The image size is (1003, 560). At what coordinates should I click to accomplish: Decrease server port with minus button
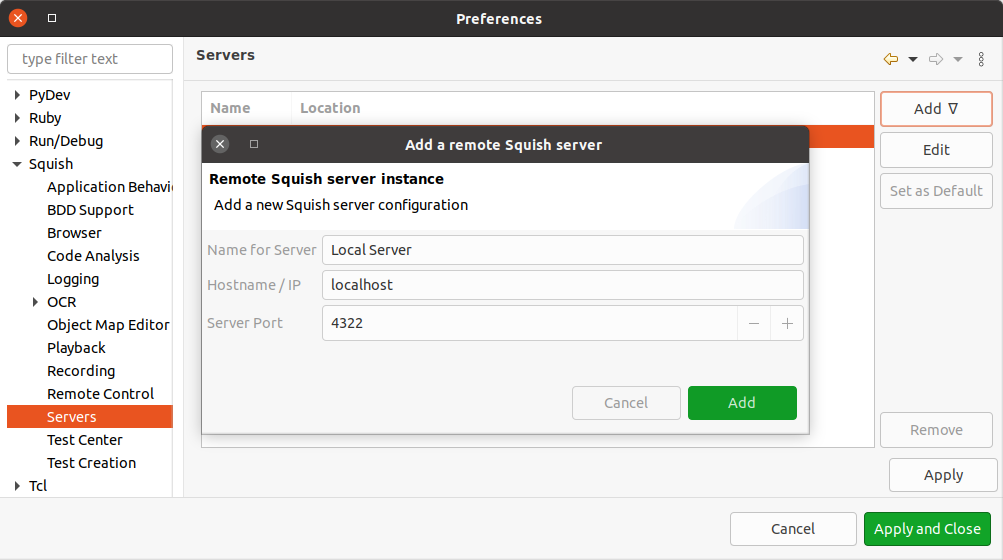pyautogui.click(x=754, y=324)
